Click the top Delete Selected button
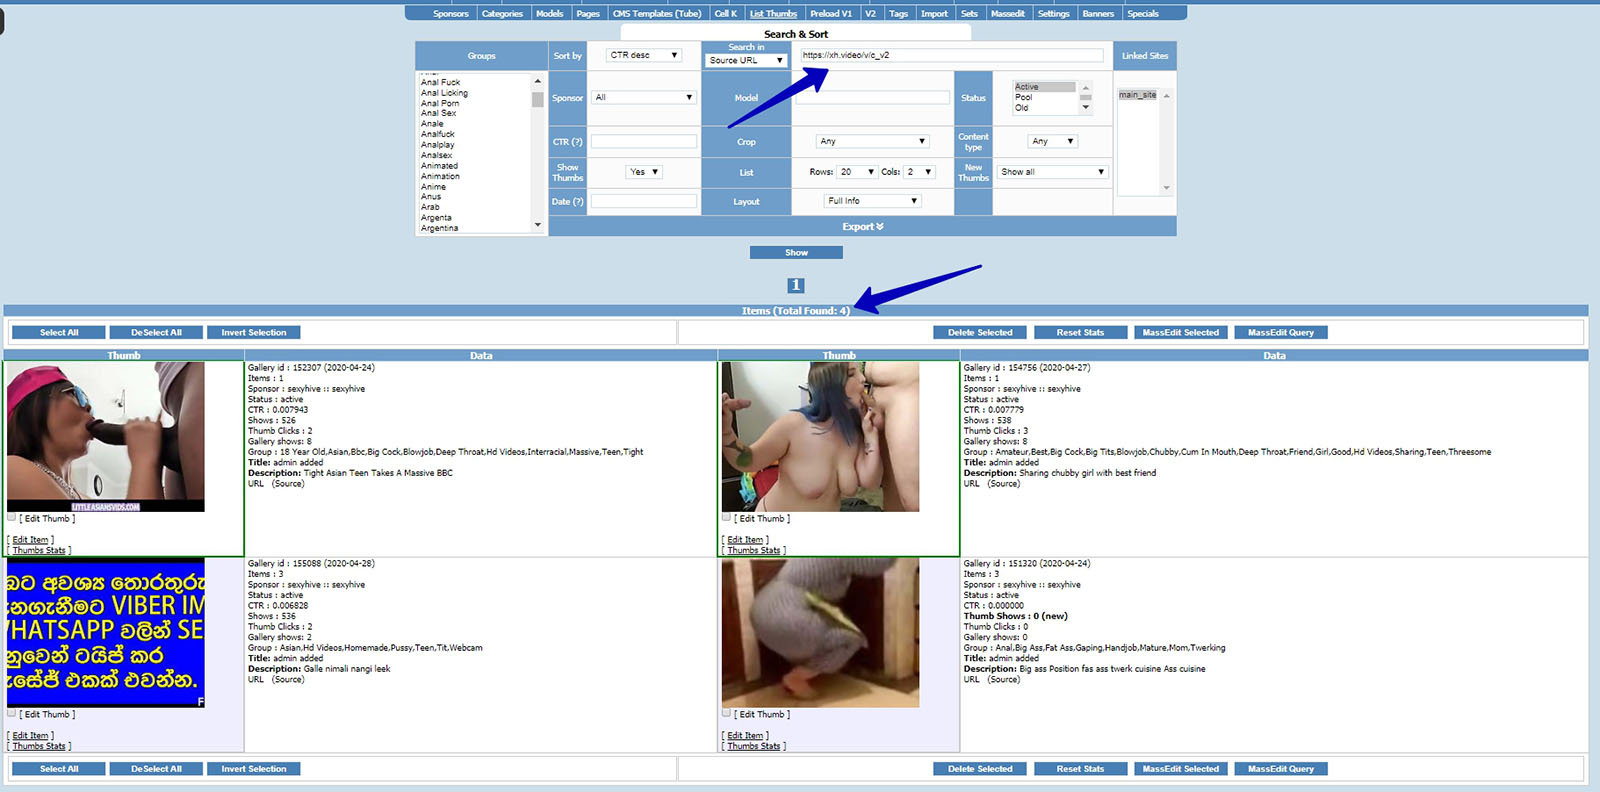1600x792 pixels. 980,333
